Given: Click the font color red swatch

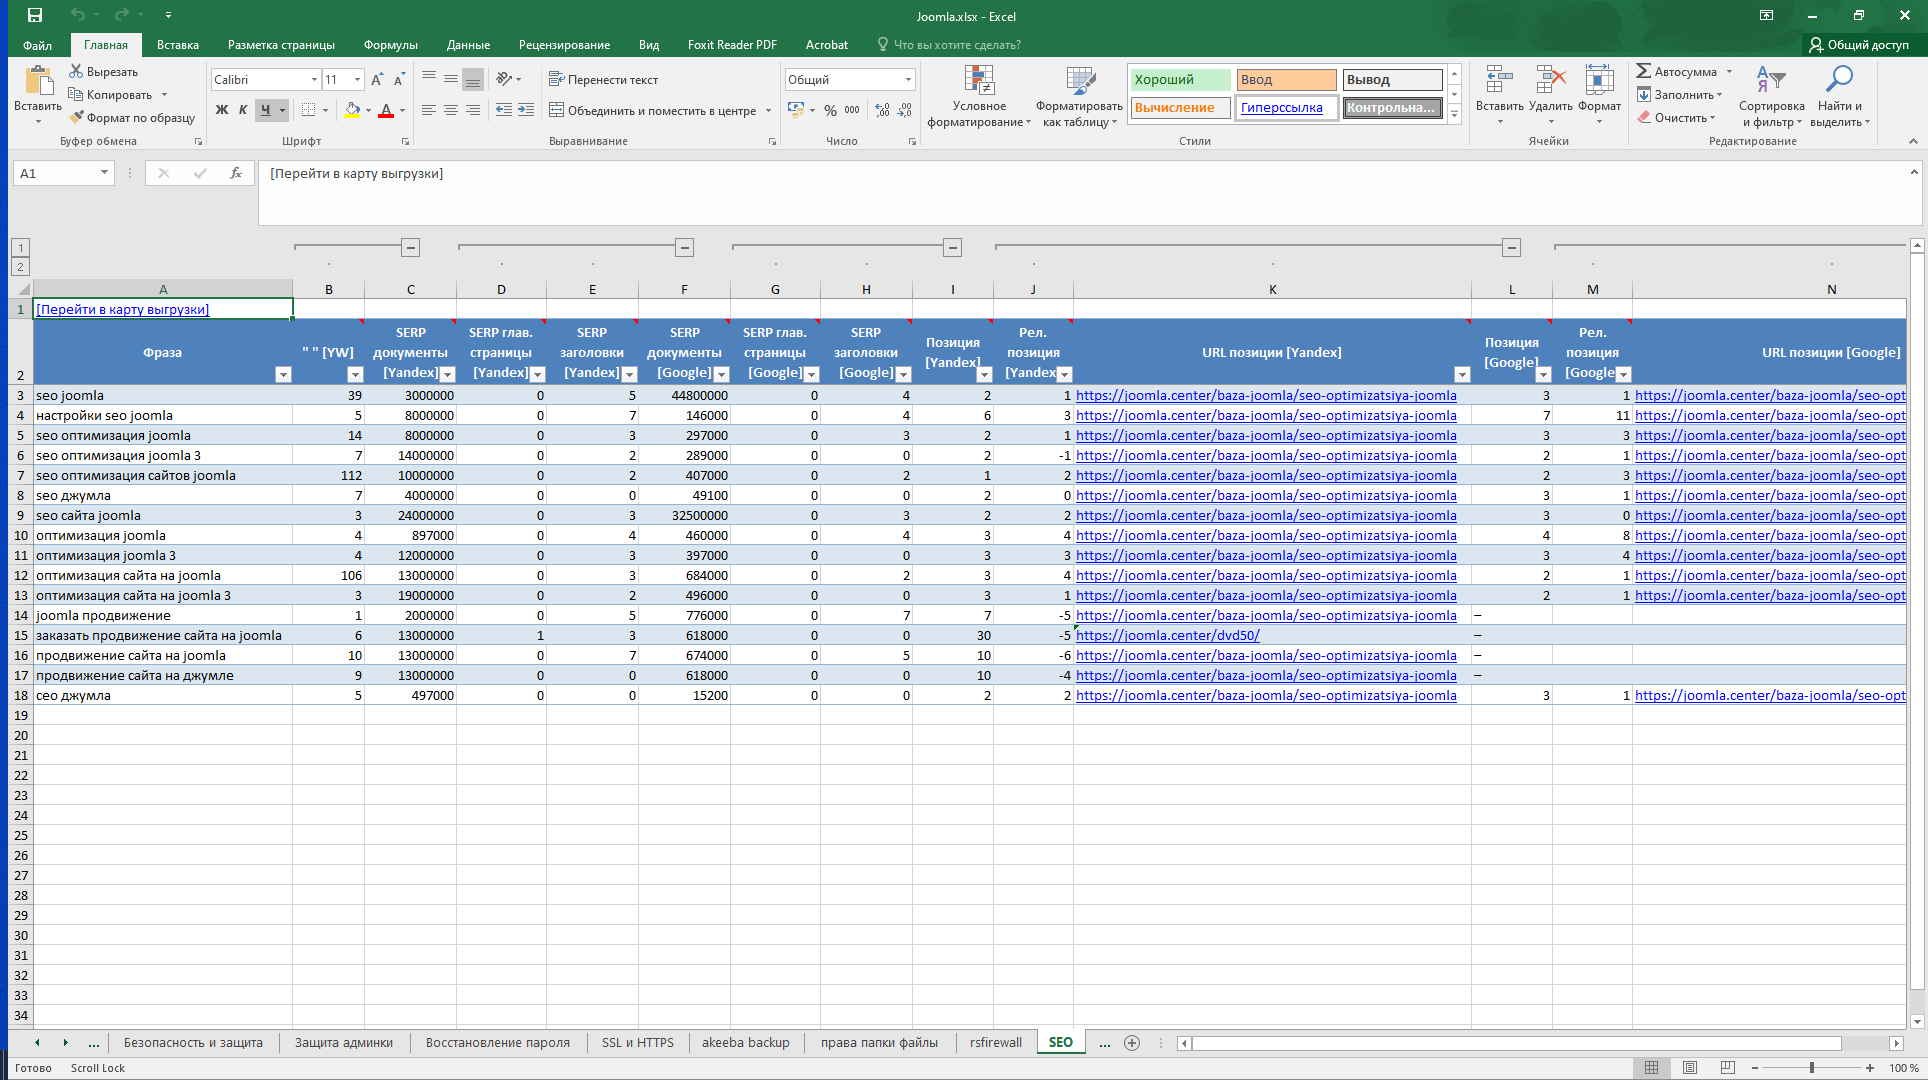Looking at the screenshot, I should [386, 110].
